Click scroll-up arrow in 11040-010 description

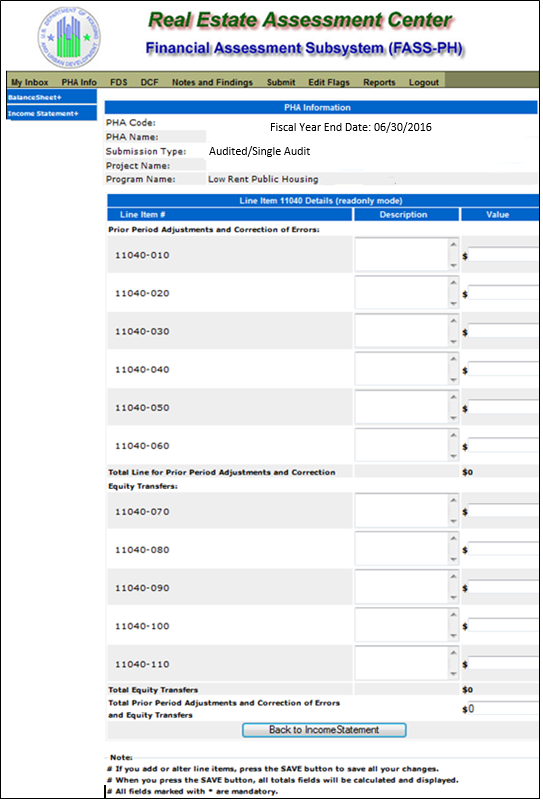point(453,244)
